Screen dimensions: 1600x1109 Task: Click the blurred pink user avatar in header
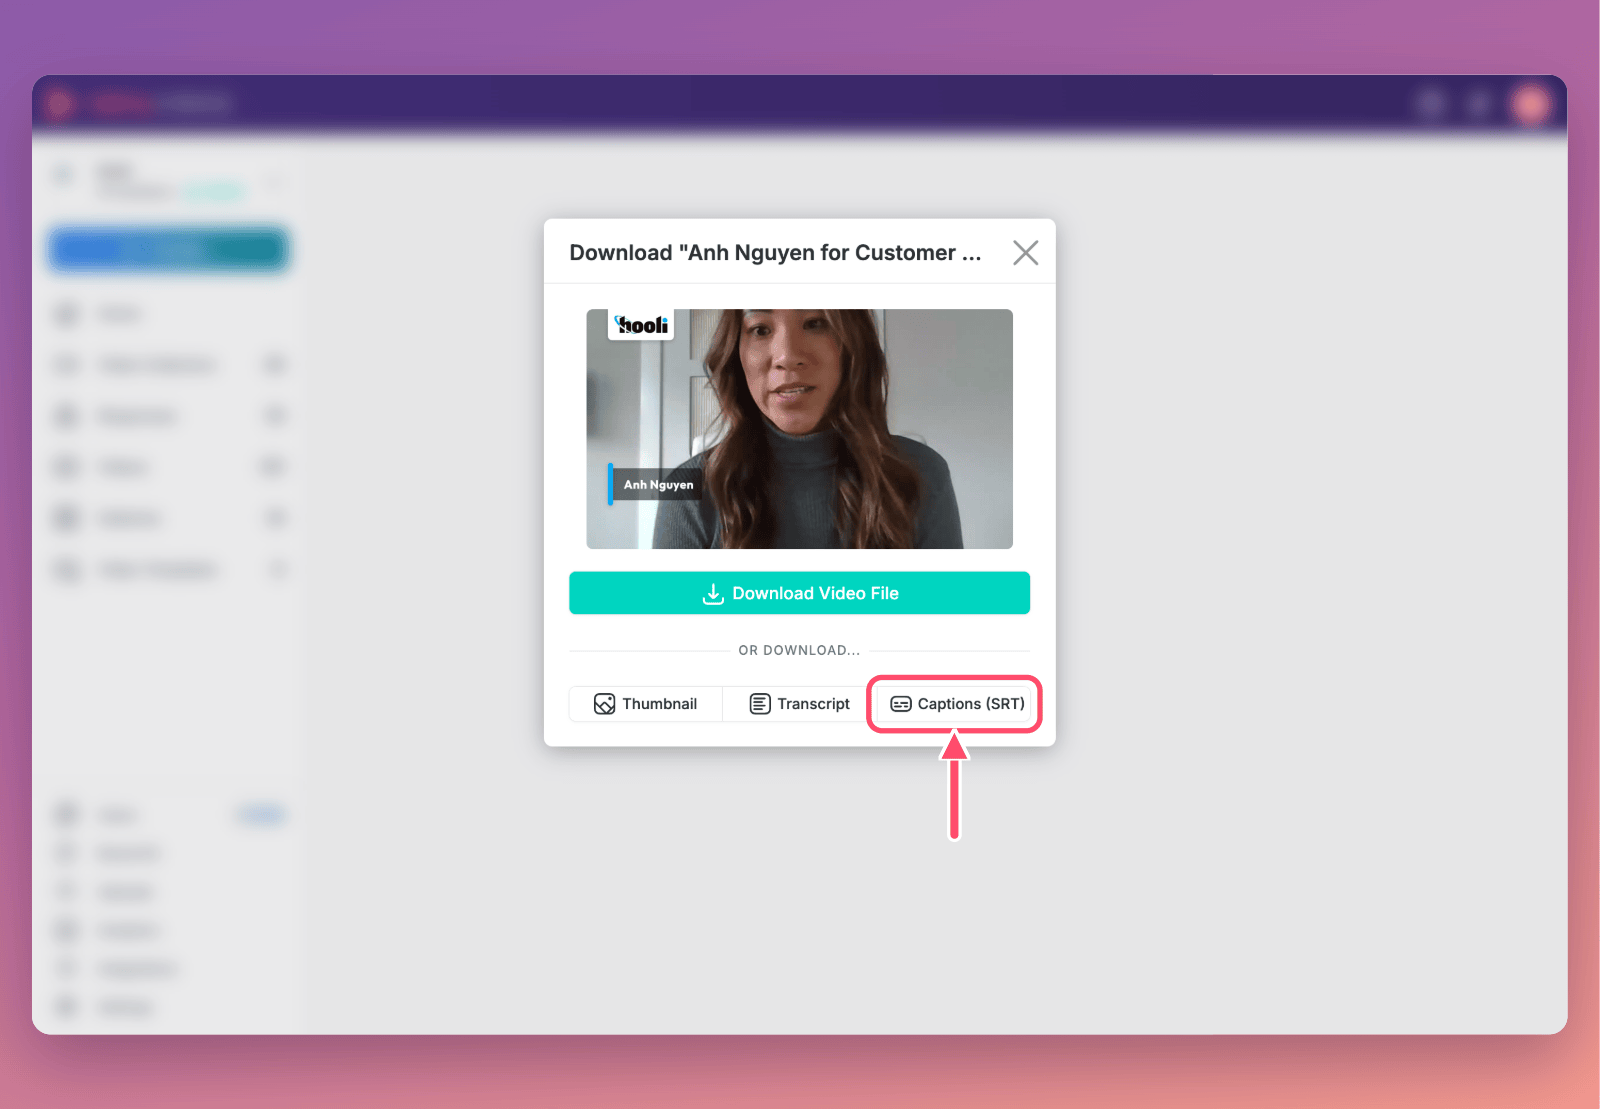click(1530, 104)
